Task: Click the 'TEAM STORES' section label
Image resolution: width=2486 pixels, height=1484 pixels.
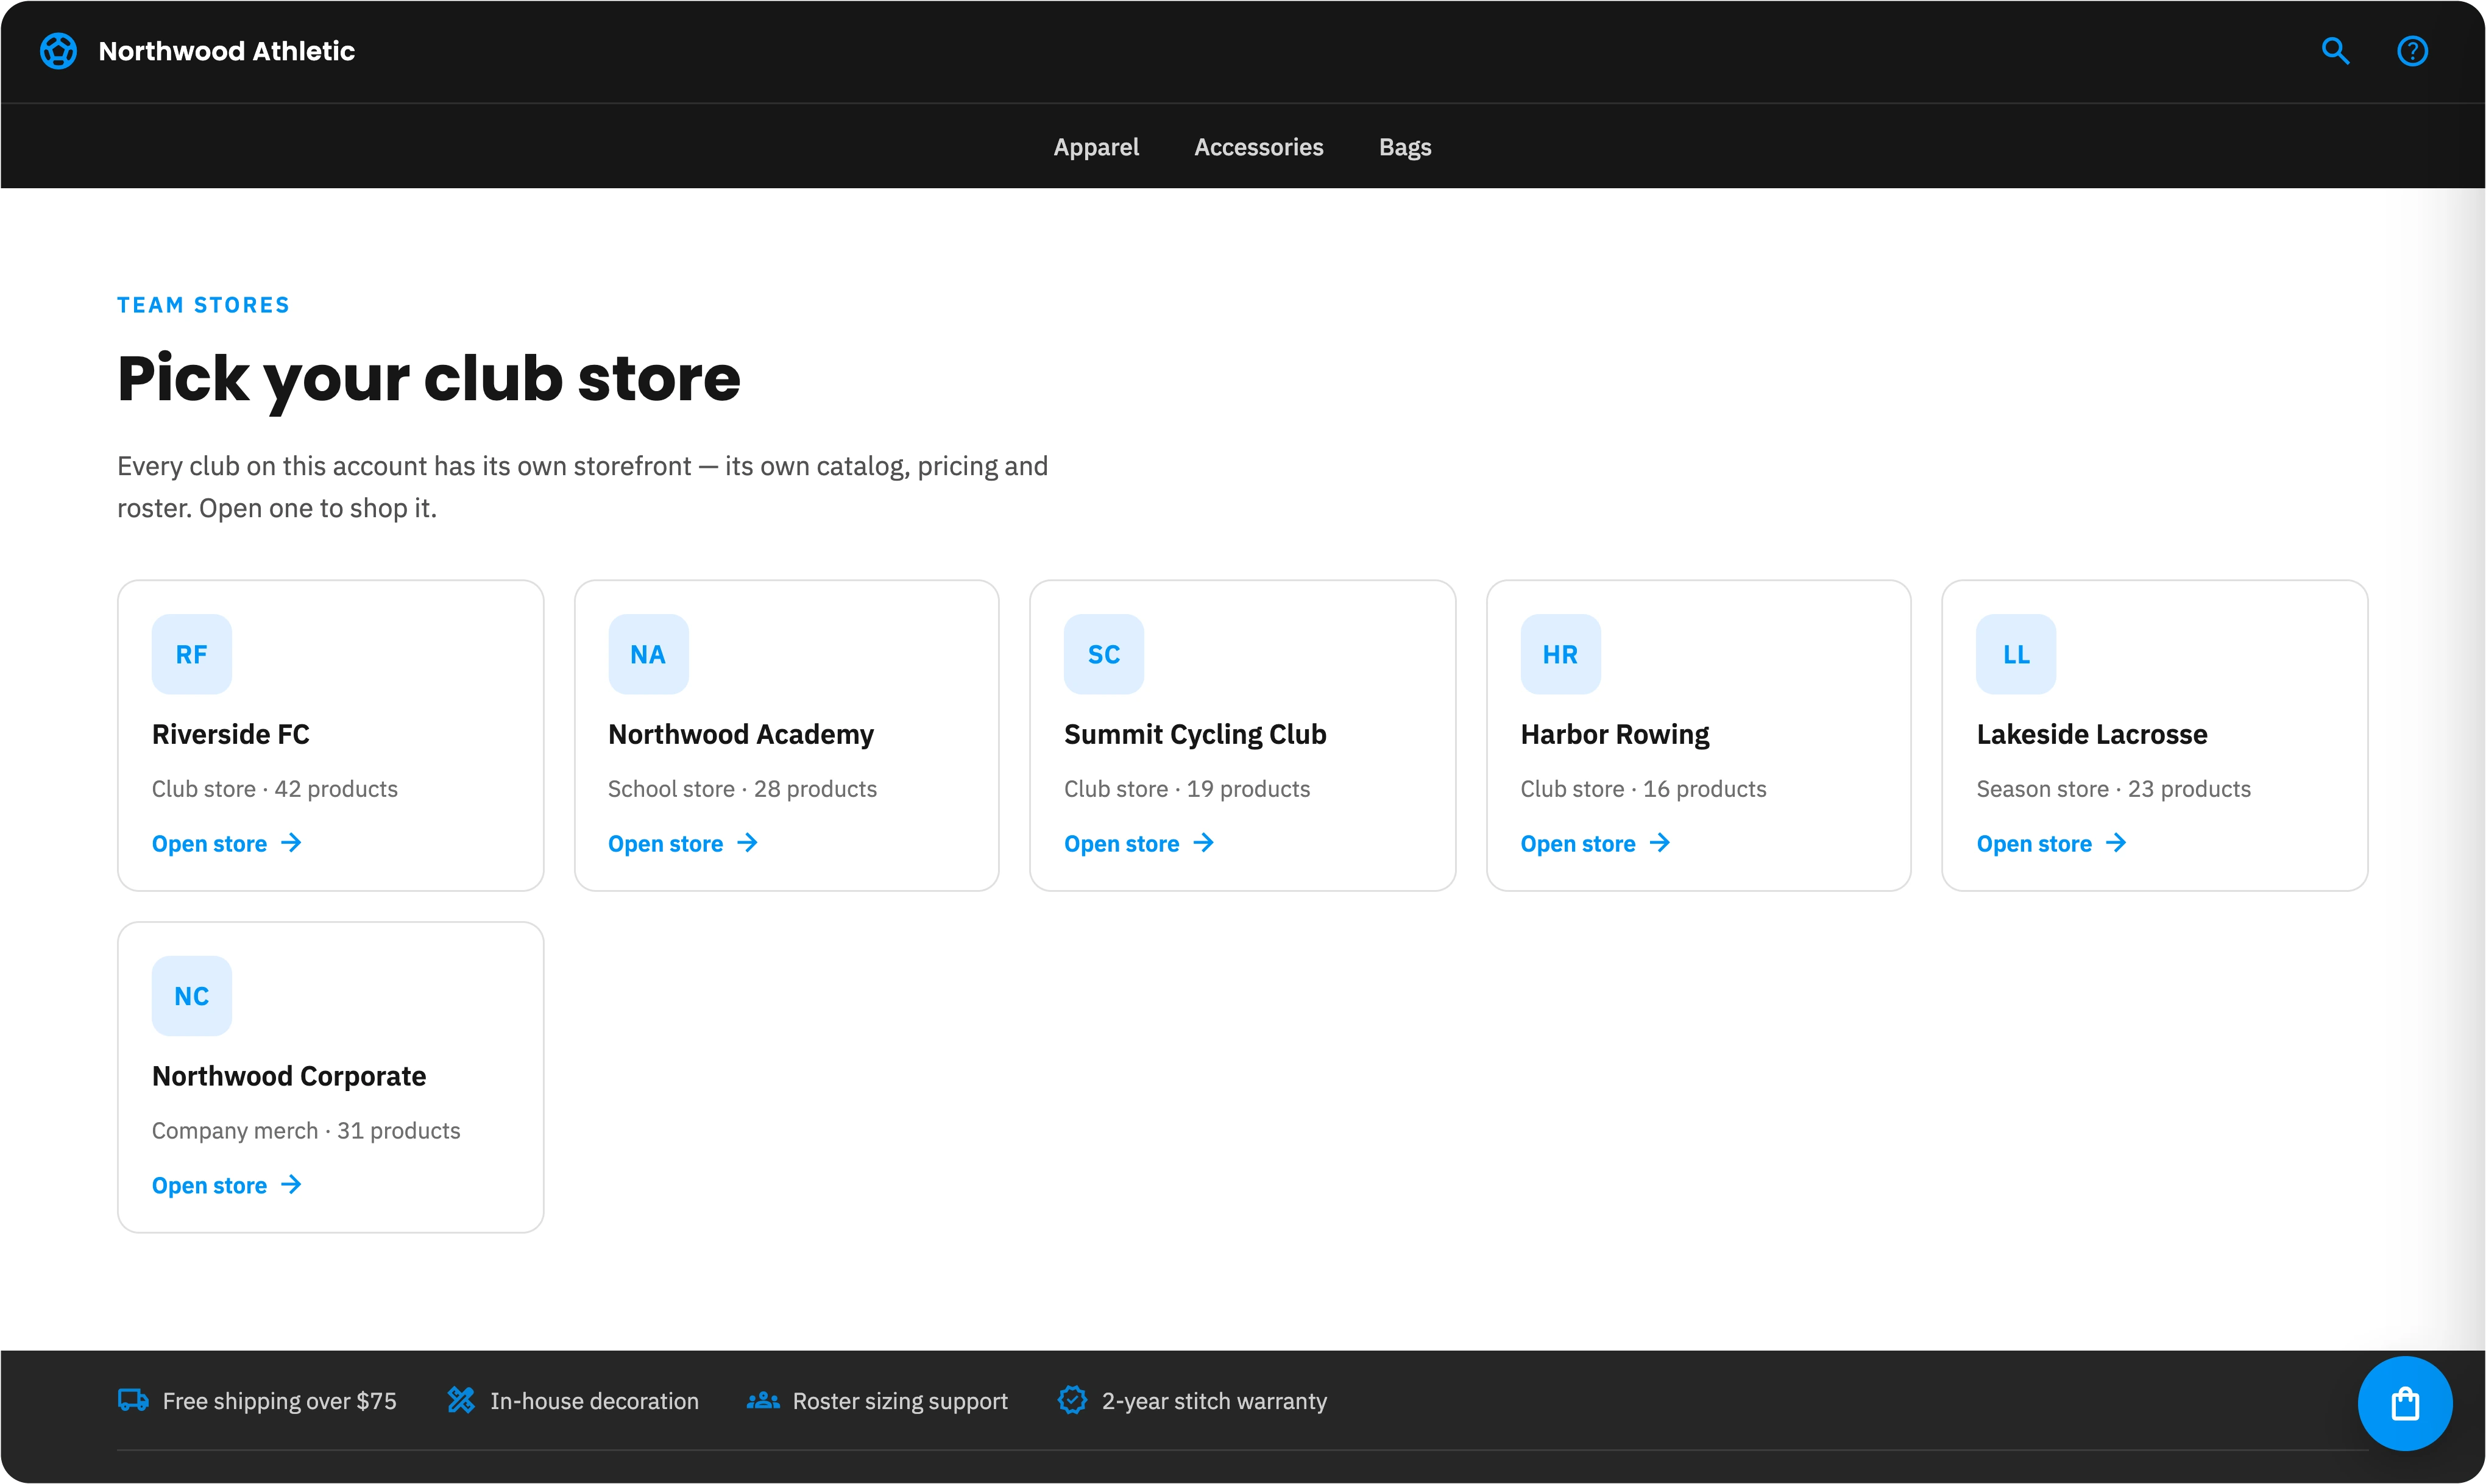Action: tap(203, 305)
